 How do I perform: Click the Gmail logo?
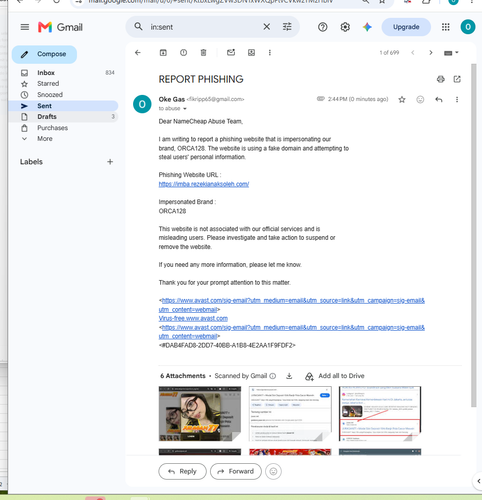coord(60,27)
